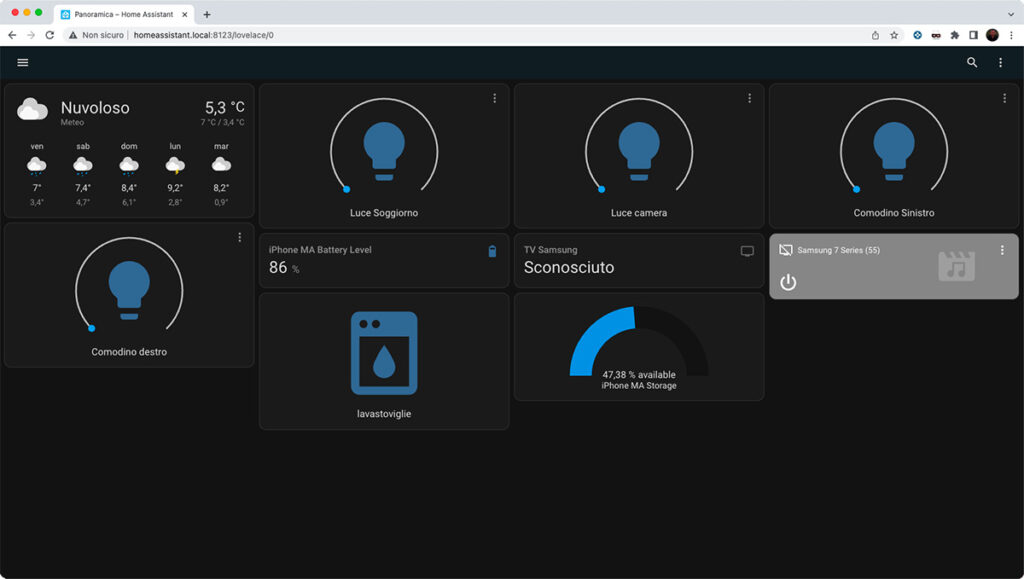Image resolution: width=1024 pixels, height=579 pixels.
Task: Click the TV Samsung screen icon
Action: point(747,251)
